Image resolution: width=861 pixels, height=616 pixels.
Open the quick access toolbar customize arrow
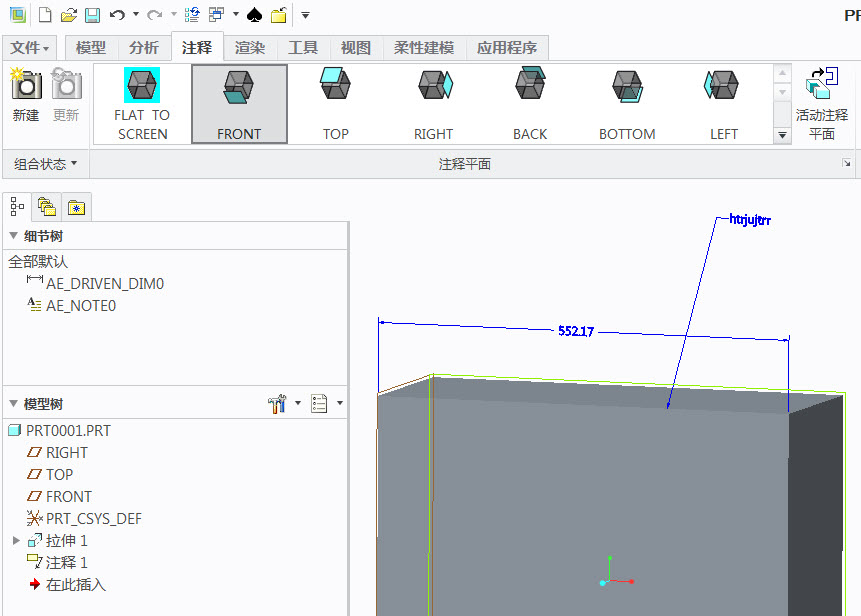pos(305,15)
